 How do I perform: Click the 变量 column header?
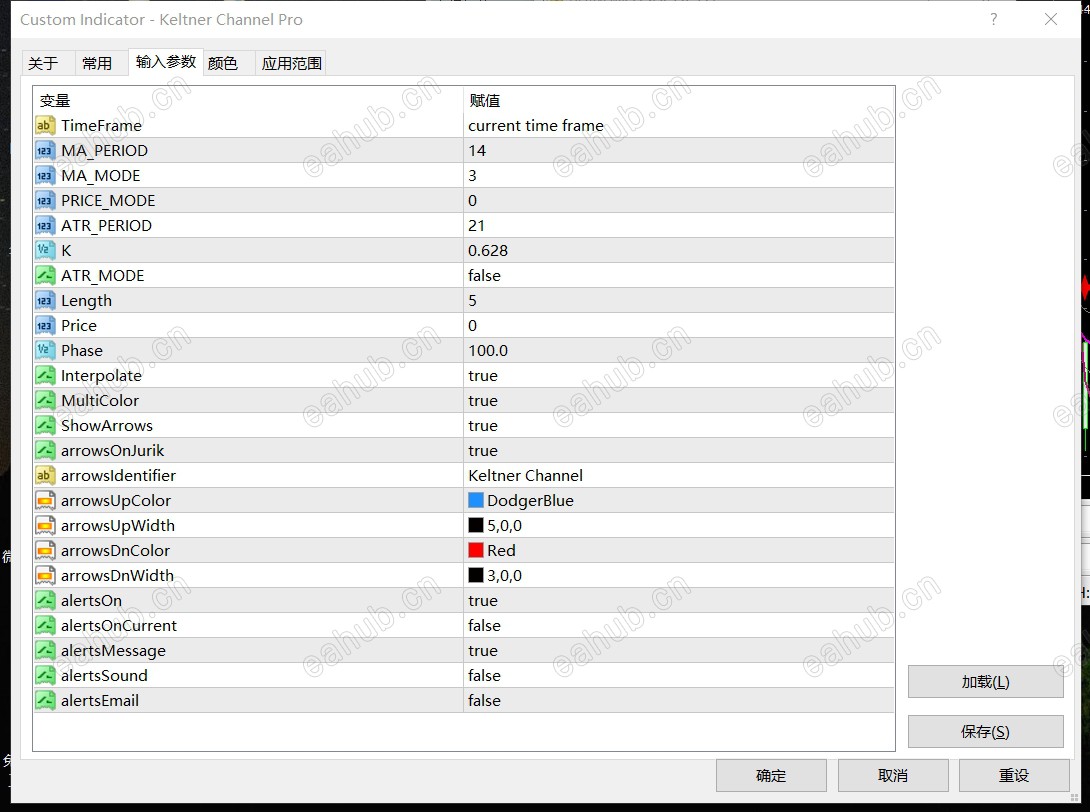pyautogui.click(x=55, y=101)
